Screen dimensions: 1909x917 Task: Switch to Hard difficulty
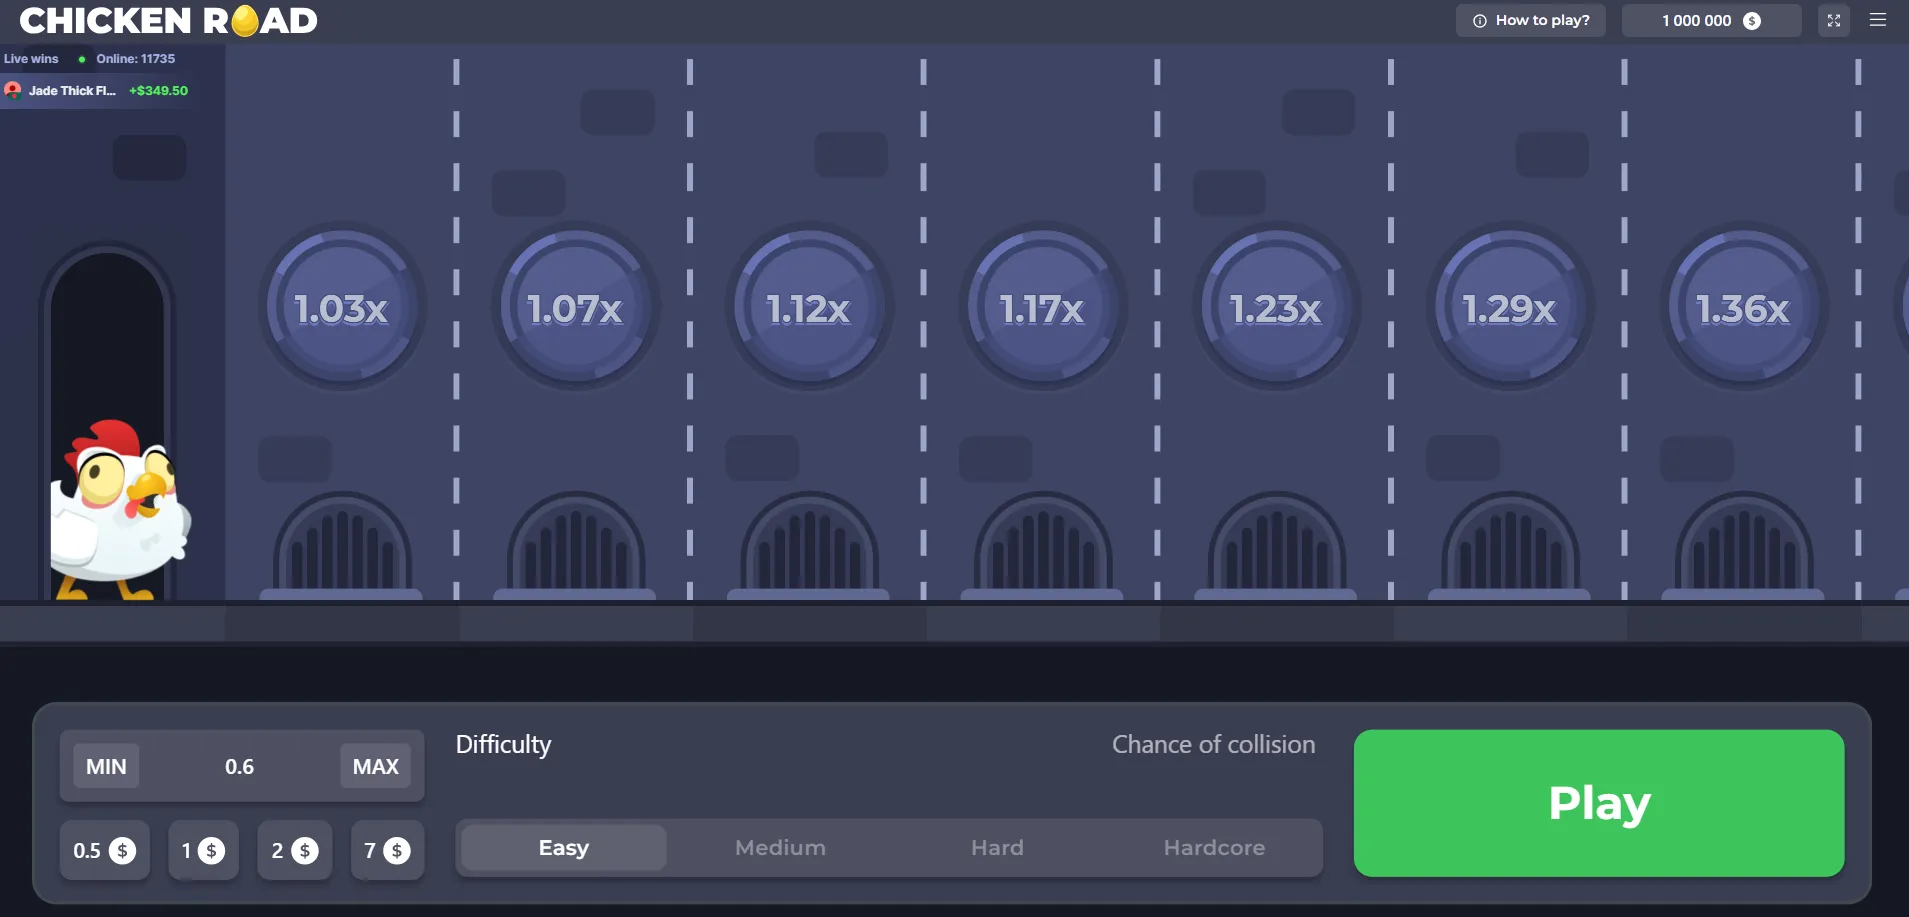click(997, 847)
